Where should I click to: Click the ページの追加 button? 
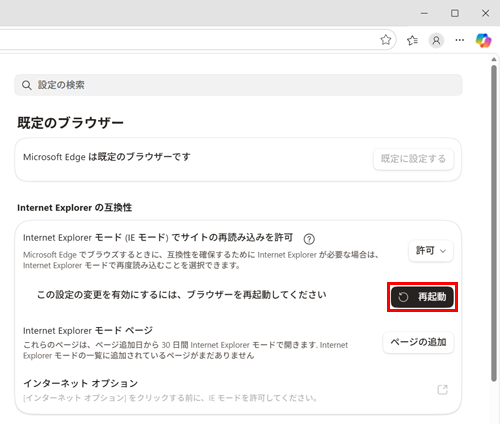tap(418, 342)
